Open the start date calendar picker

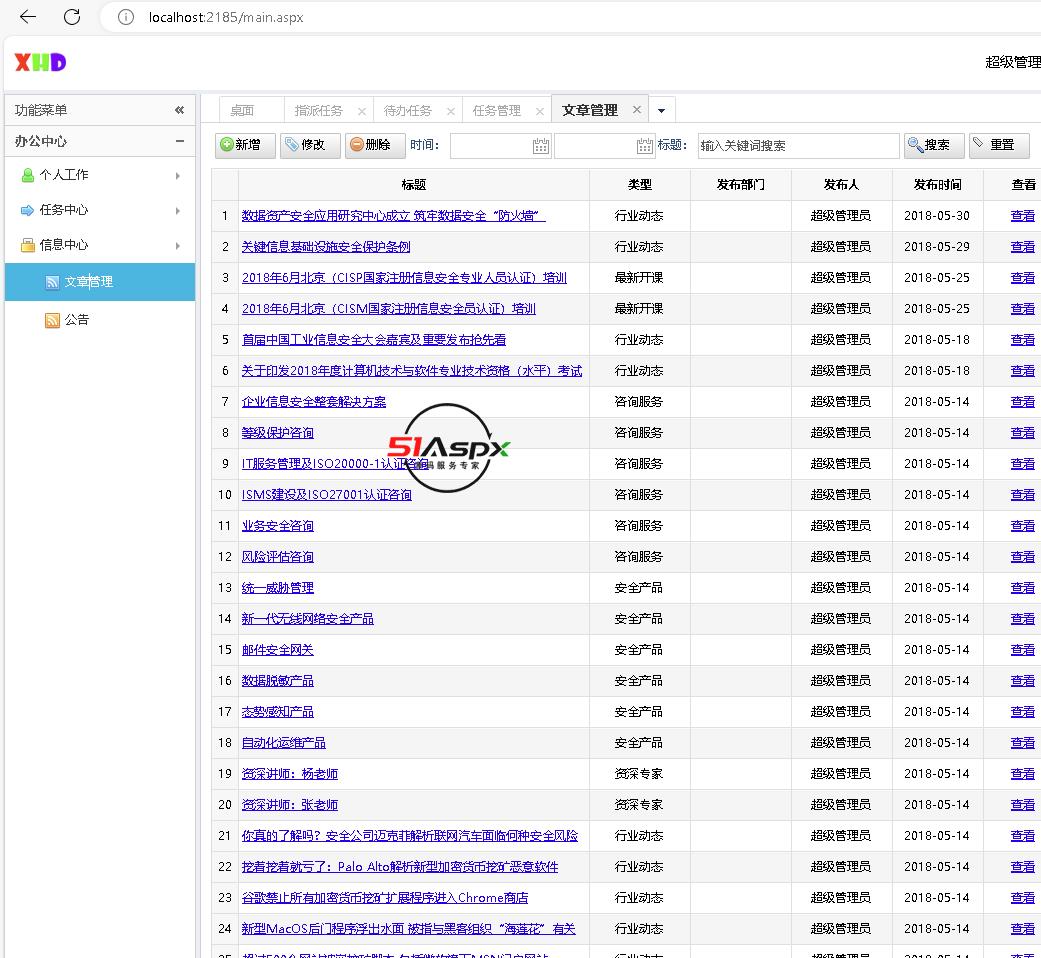click(541, 146)
